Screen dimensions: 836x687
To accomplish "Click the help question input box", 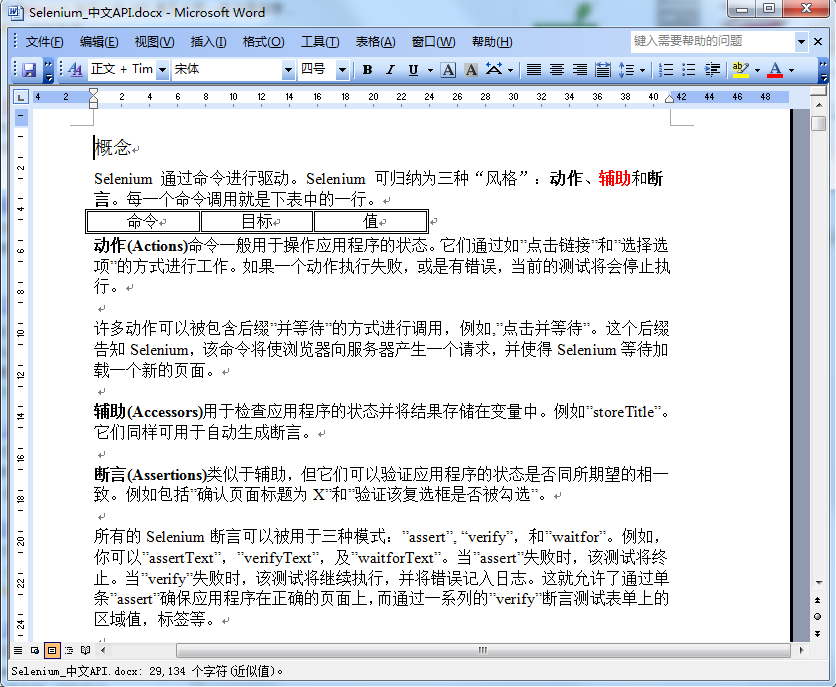I will pos(713,41).
